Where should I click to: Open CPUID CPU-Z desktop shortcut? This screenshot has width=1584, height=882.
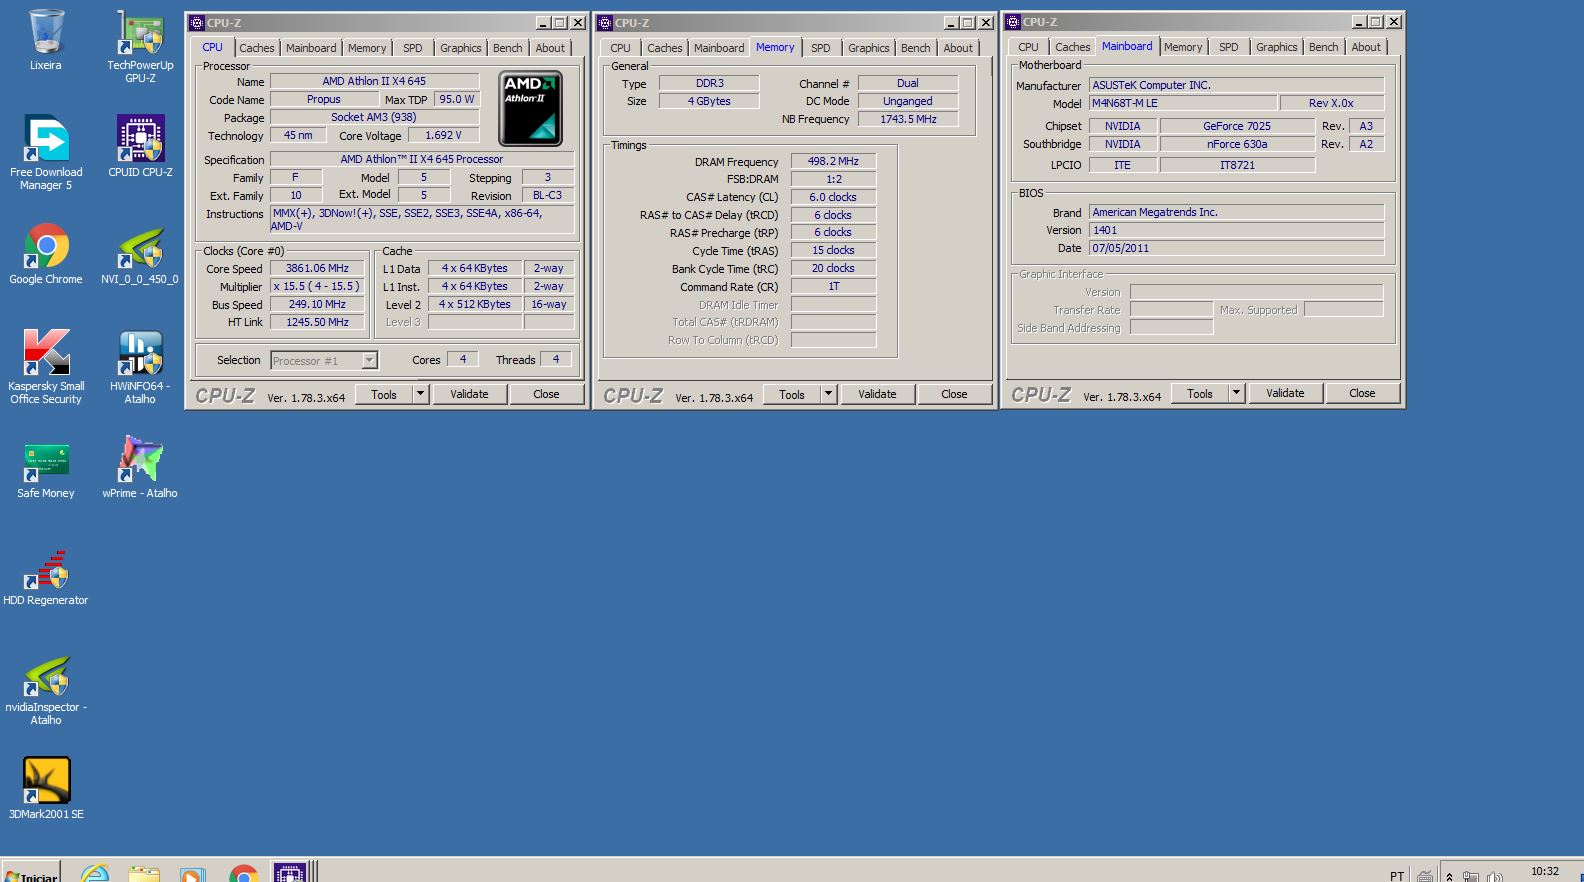[x=140, y=146]
